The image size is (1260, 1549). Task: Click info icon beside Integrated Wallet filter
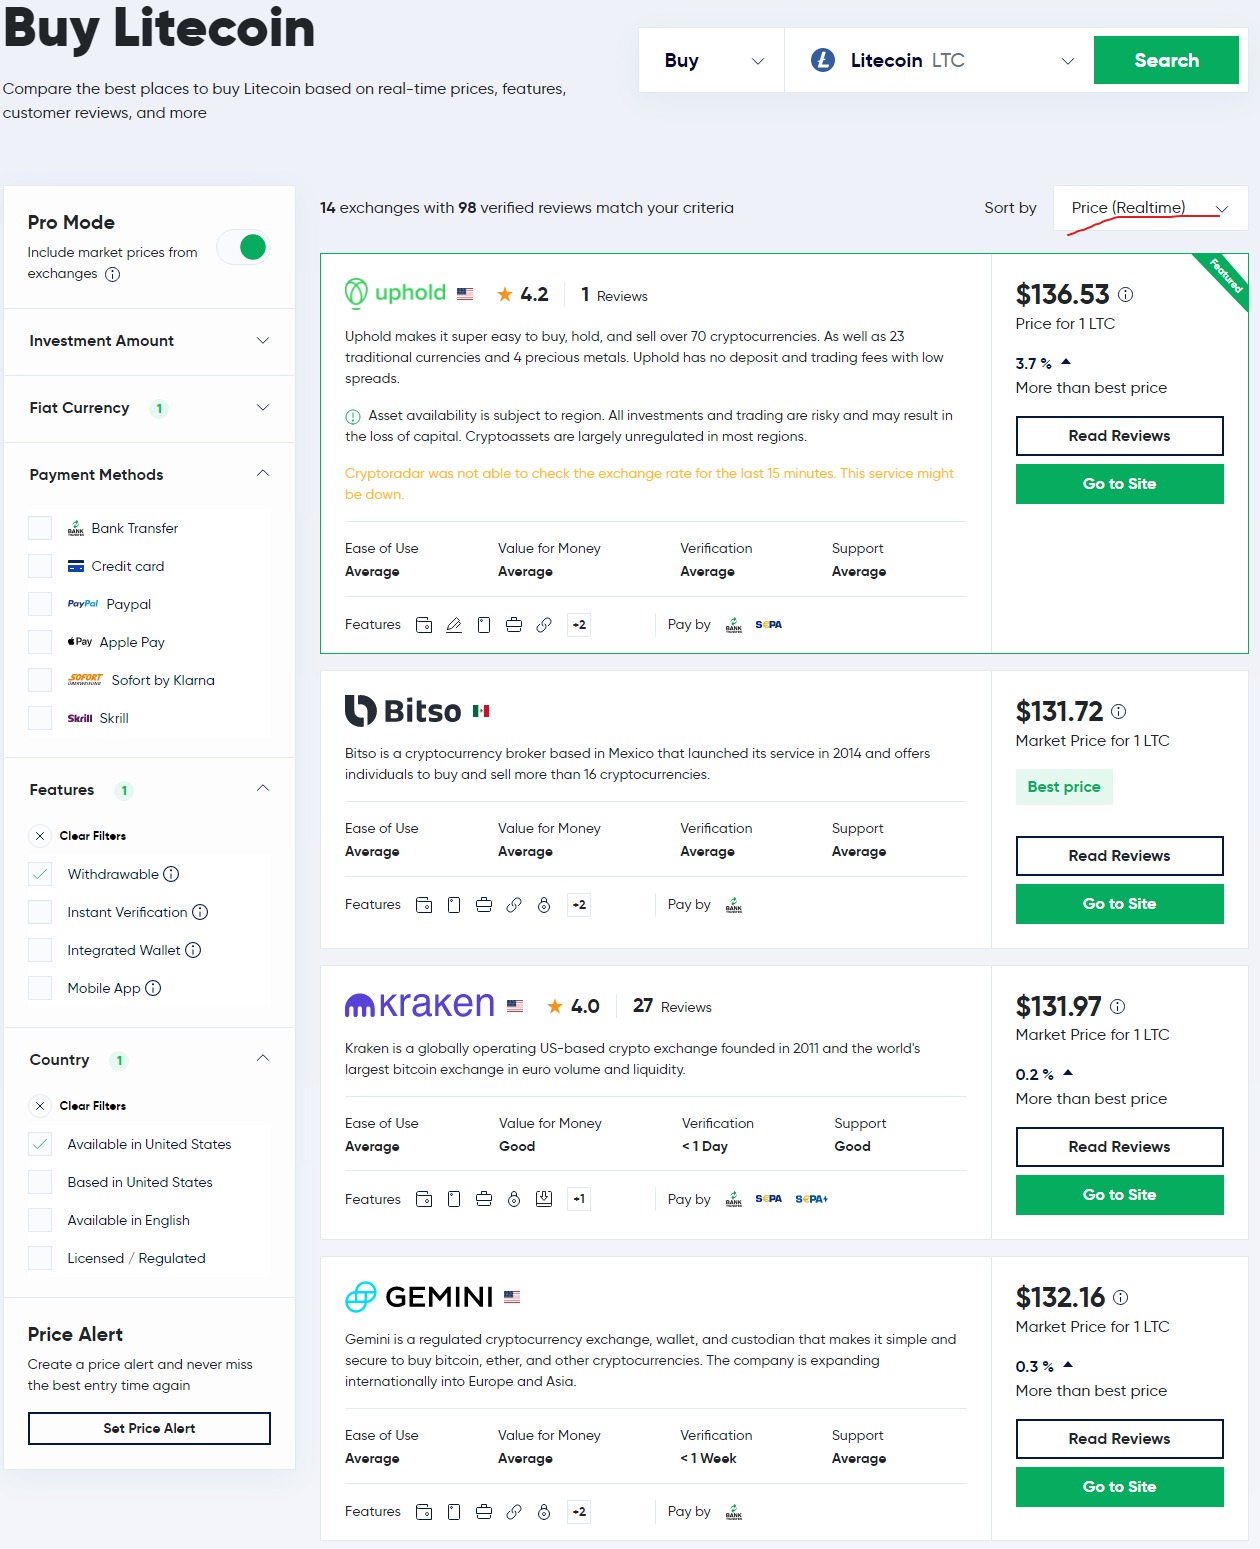point(193,950)
